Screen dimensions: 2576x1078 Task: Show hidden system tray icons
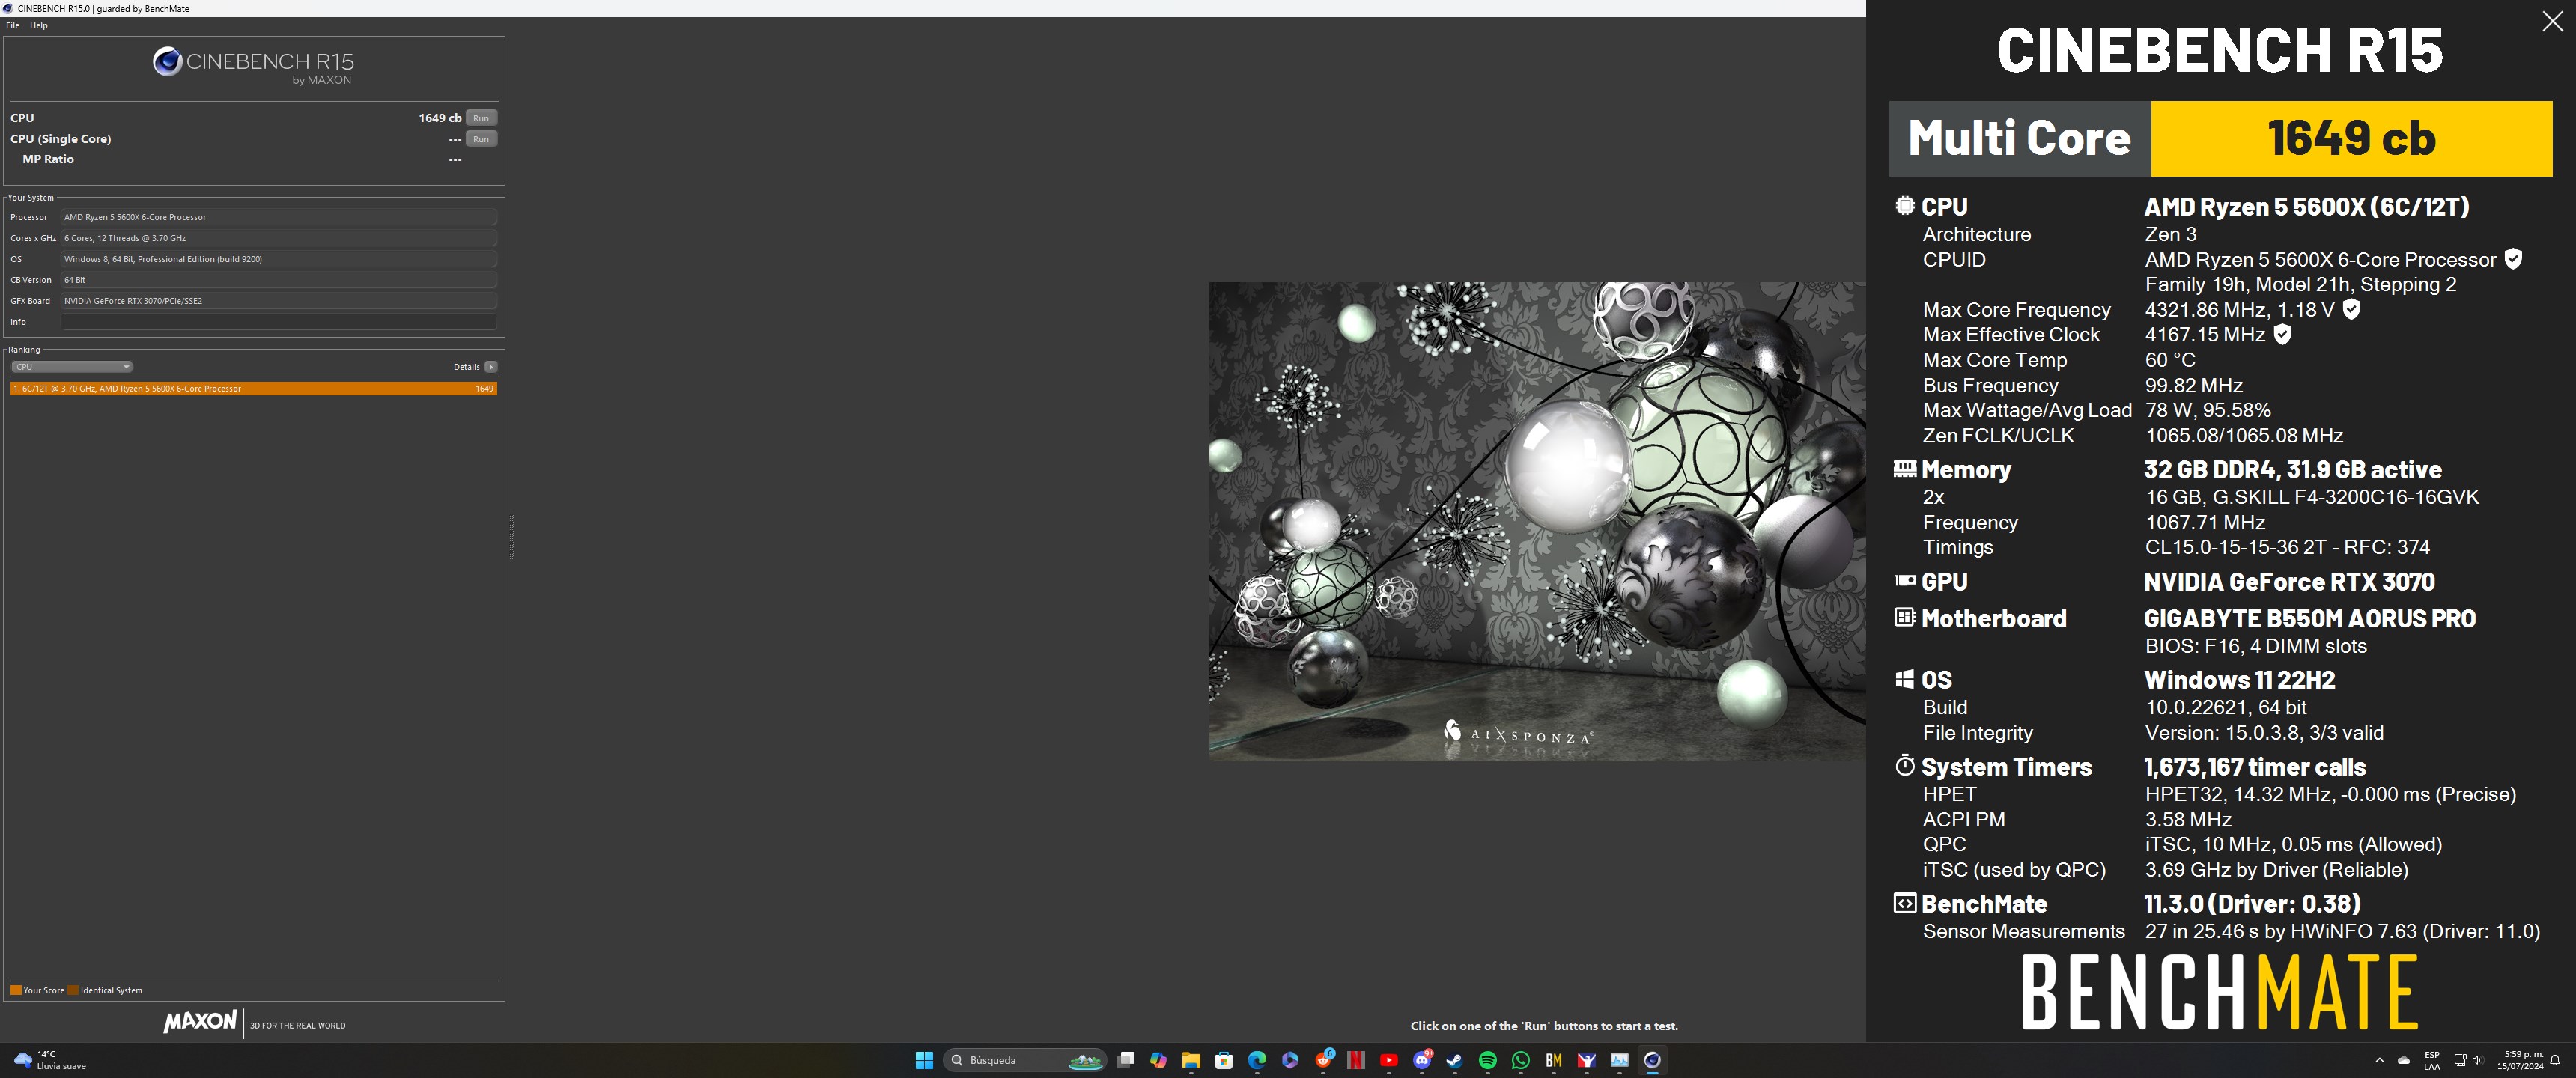(x=2379, y=1060)
